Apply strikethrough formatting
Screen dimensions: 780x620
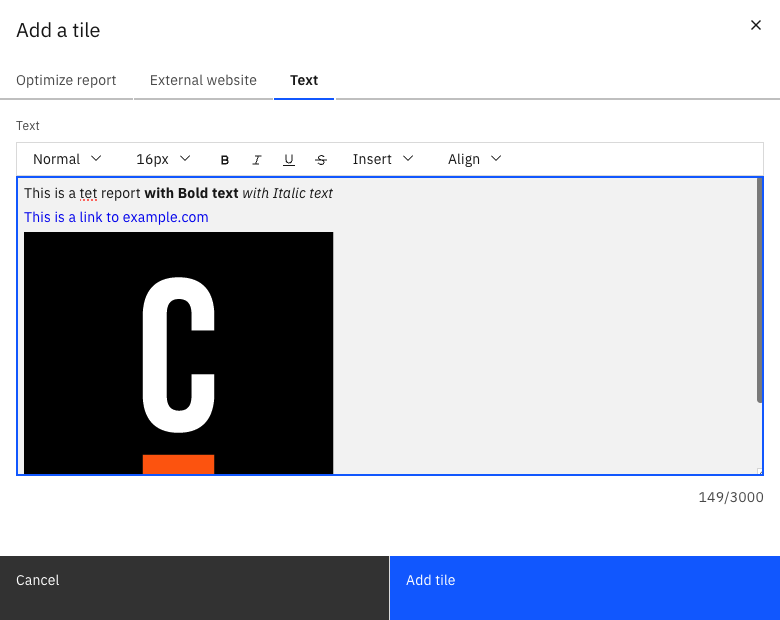coord(321,160)
